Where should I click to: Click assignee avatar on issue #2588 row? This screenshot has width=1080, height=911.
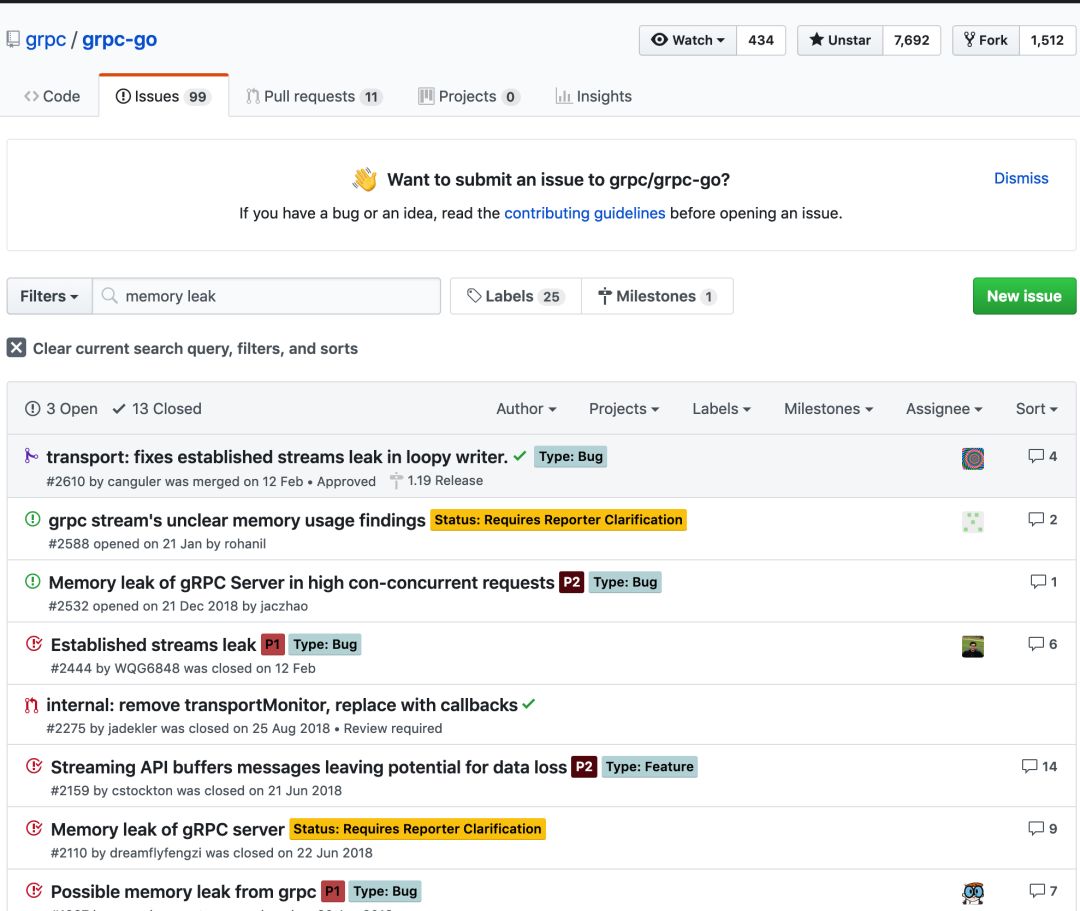pyautogui.click(x=973, y=522)
